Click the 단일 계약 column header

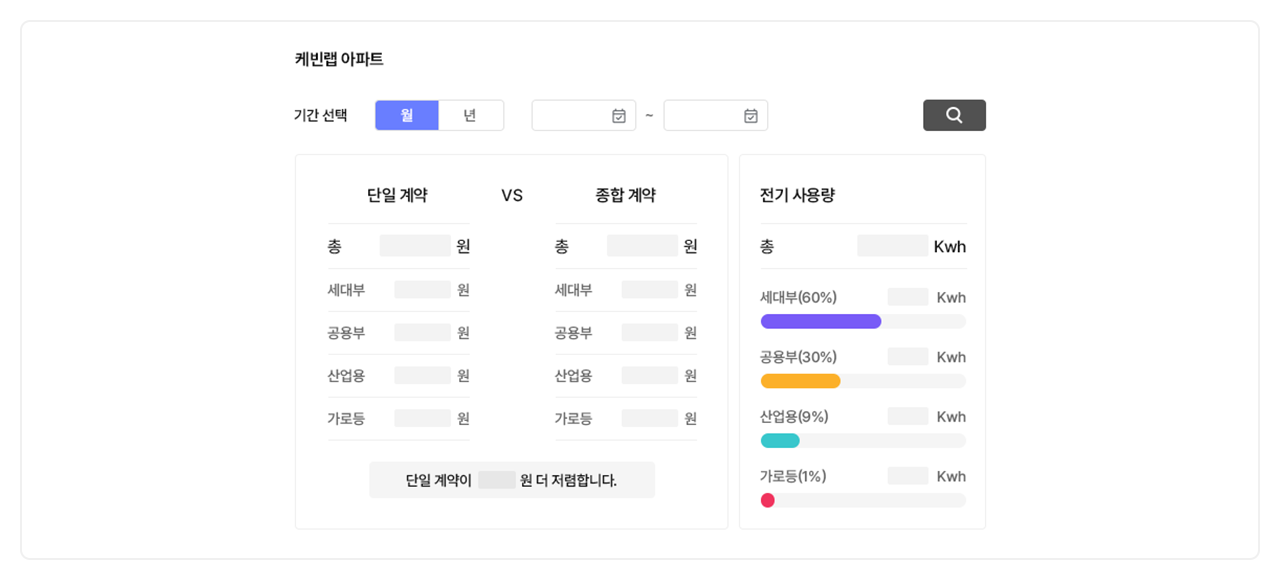[398, 195]
